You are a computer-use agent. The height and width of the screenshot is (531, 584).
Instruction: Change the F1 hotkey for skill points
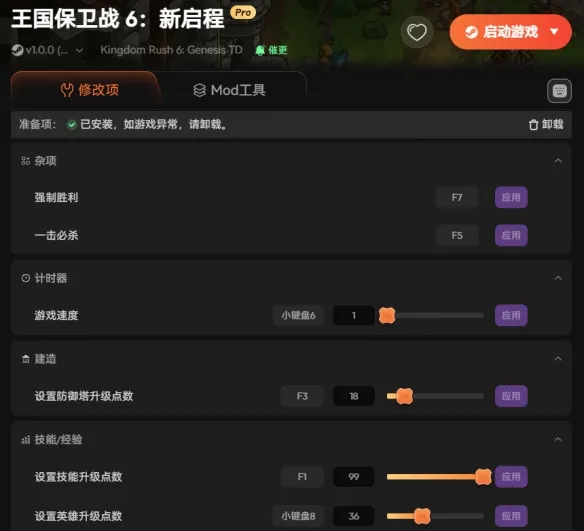click(x=302, y=477)
